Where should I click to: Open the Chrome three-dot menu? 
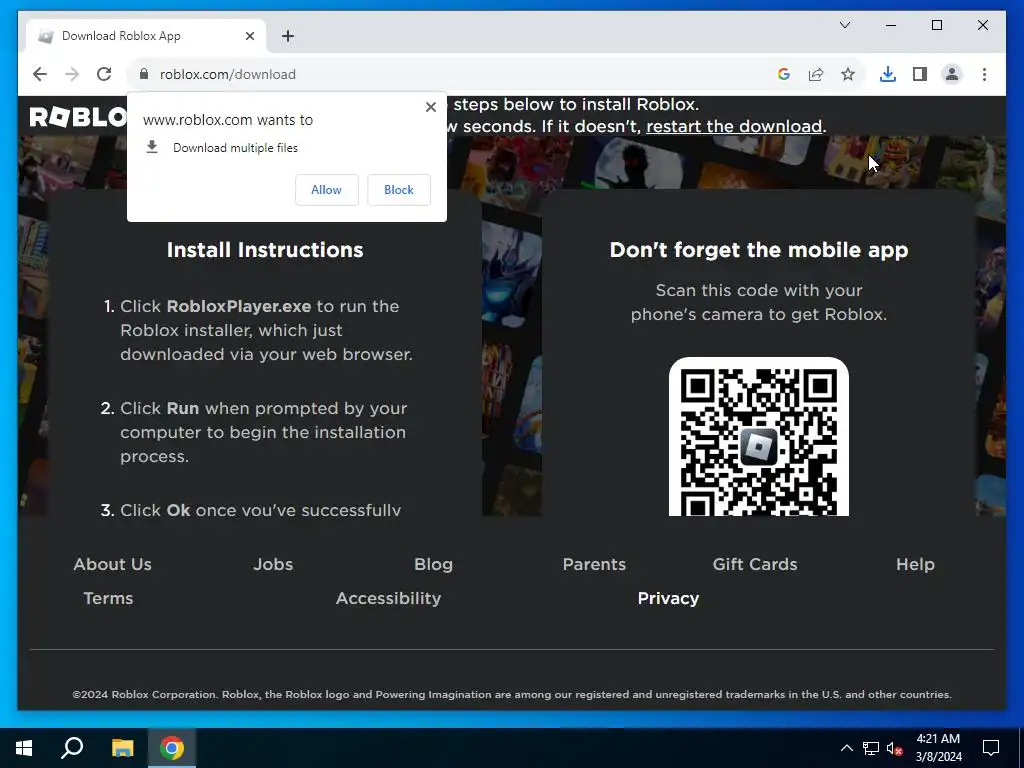click(984, 74)
